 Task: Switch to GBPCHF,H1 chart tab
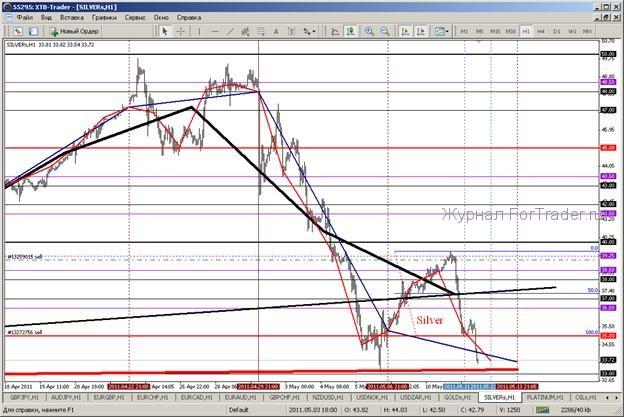[284, 397]
